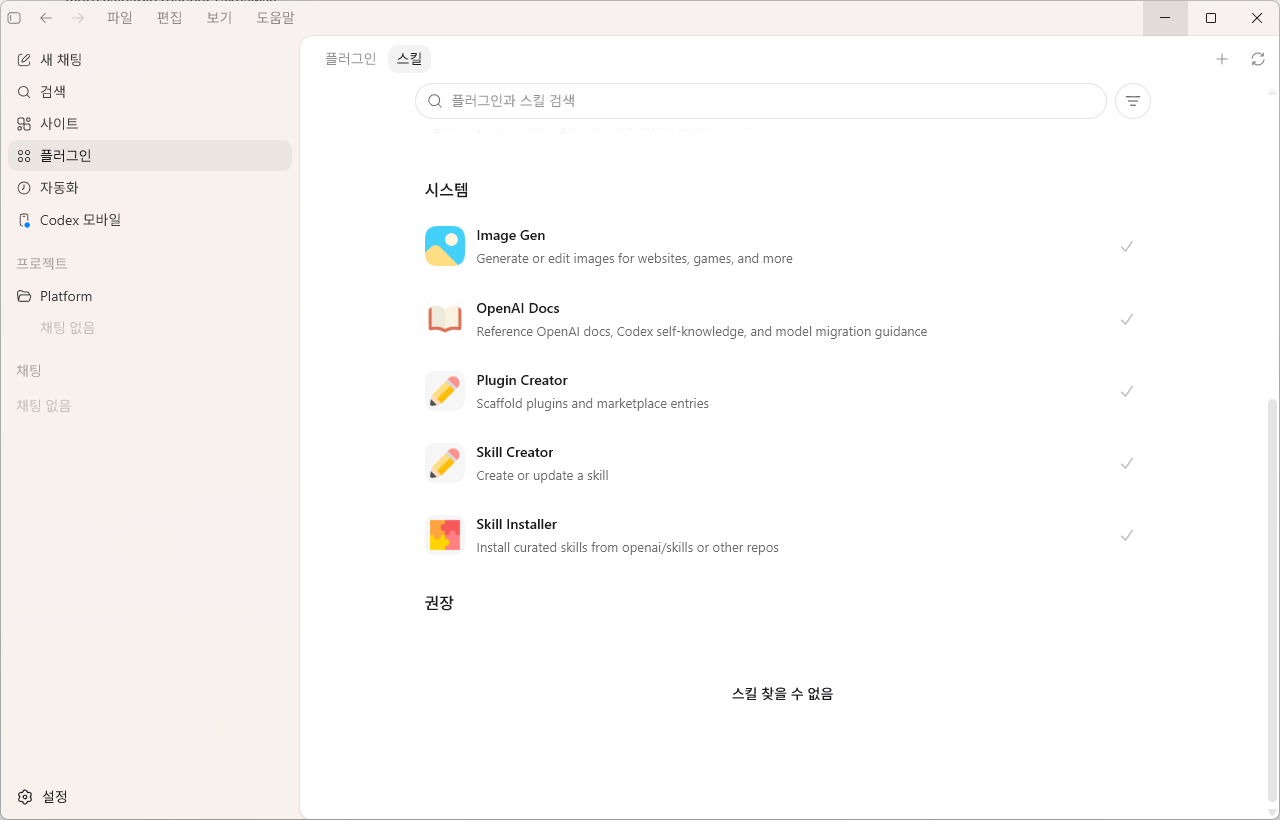Screen dimensions: 1280x820
Task: Open the Skill Creator skill title
Action: click(x=515, y=452)
